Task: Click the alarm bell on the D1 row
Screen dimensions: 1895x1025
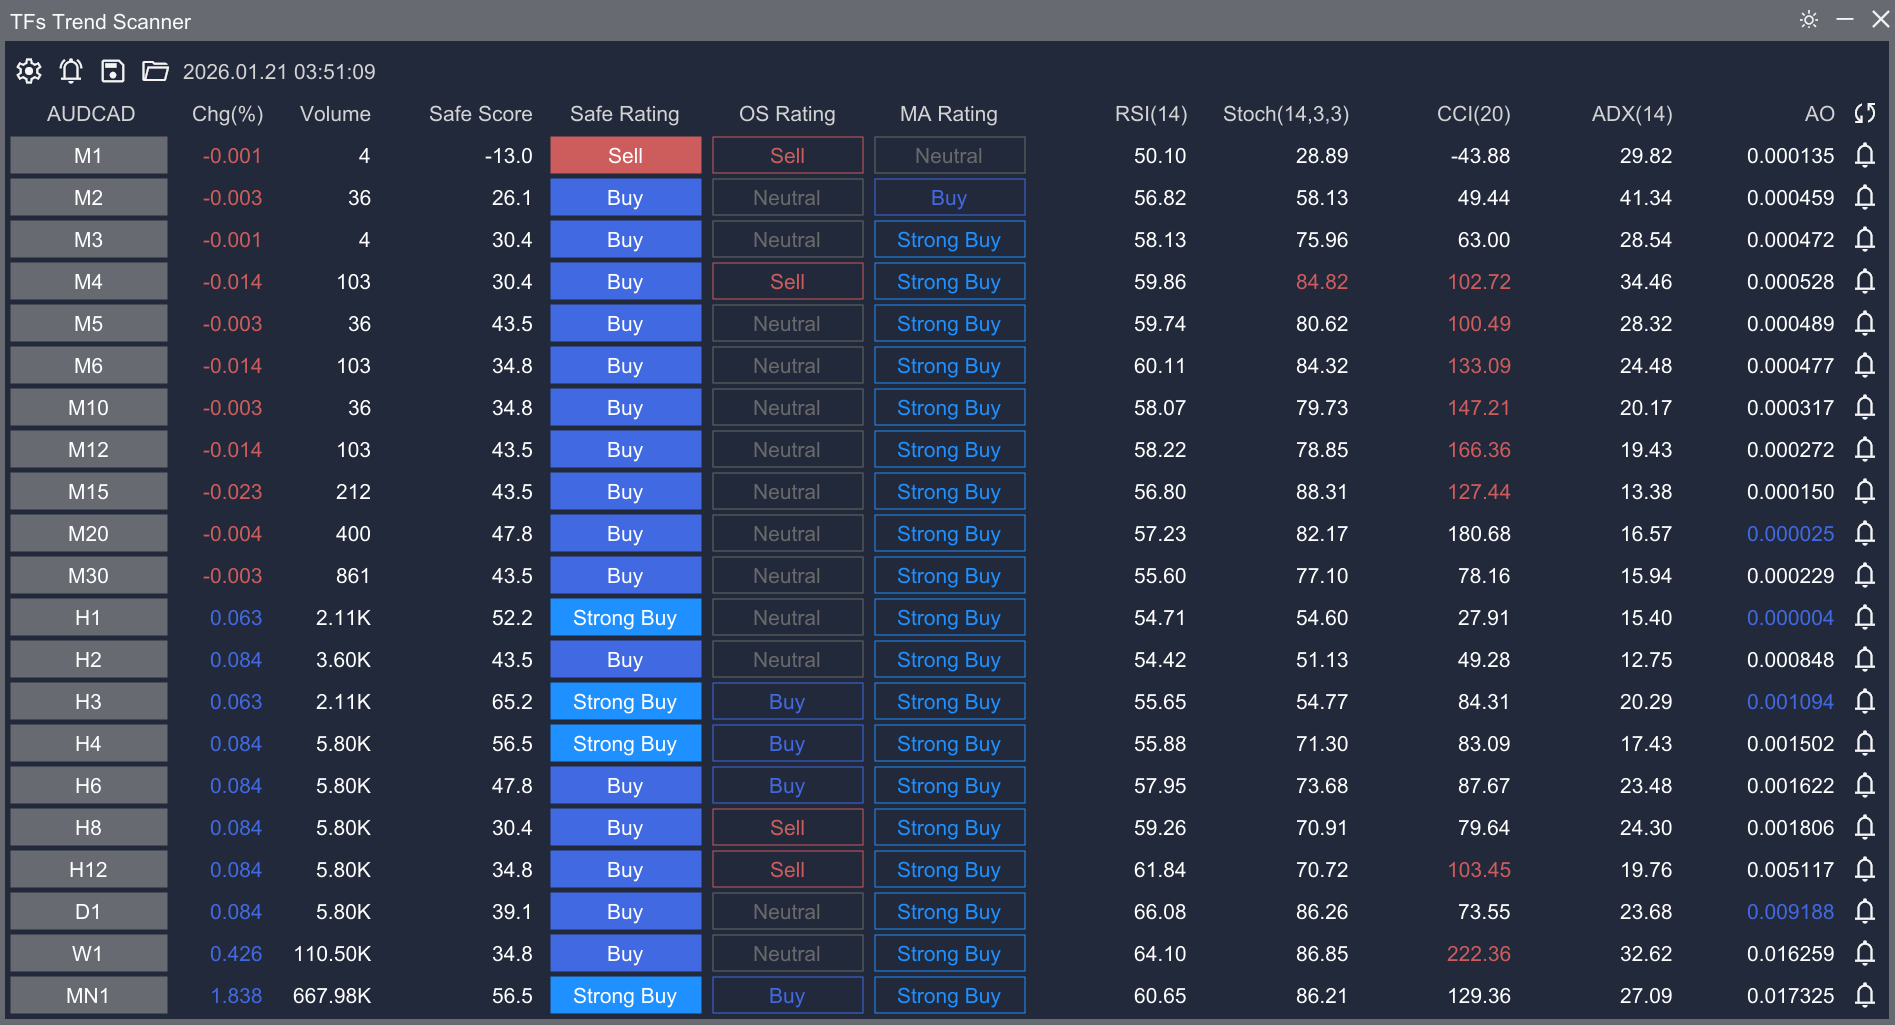Action: [x=1864, y=911]
